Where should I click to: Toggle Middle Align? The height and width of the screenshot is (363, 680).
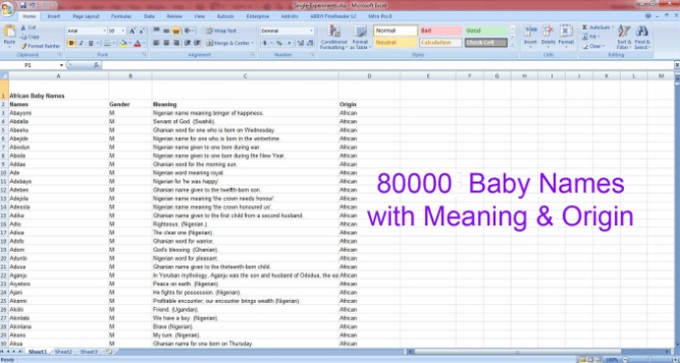pos(166,31)
